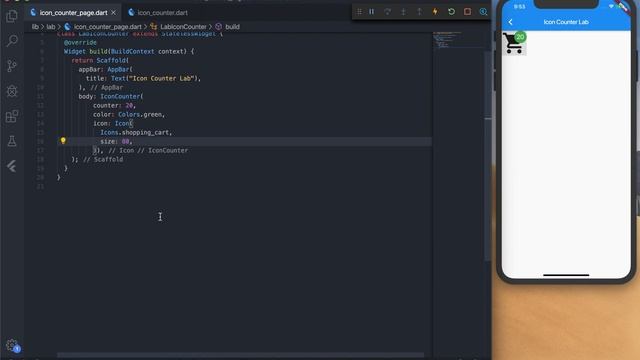This screenshot has width=640, height=360.
Task: Click "Icons.shopping_cart" in the code
Action: 136,132
